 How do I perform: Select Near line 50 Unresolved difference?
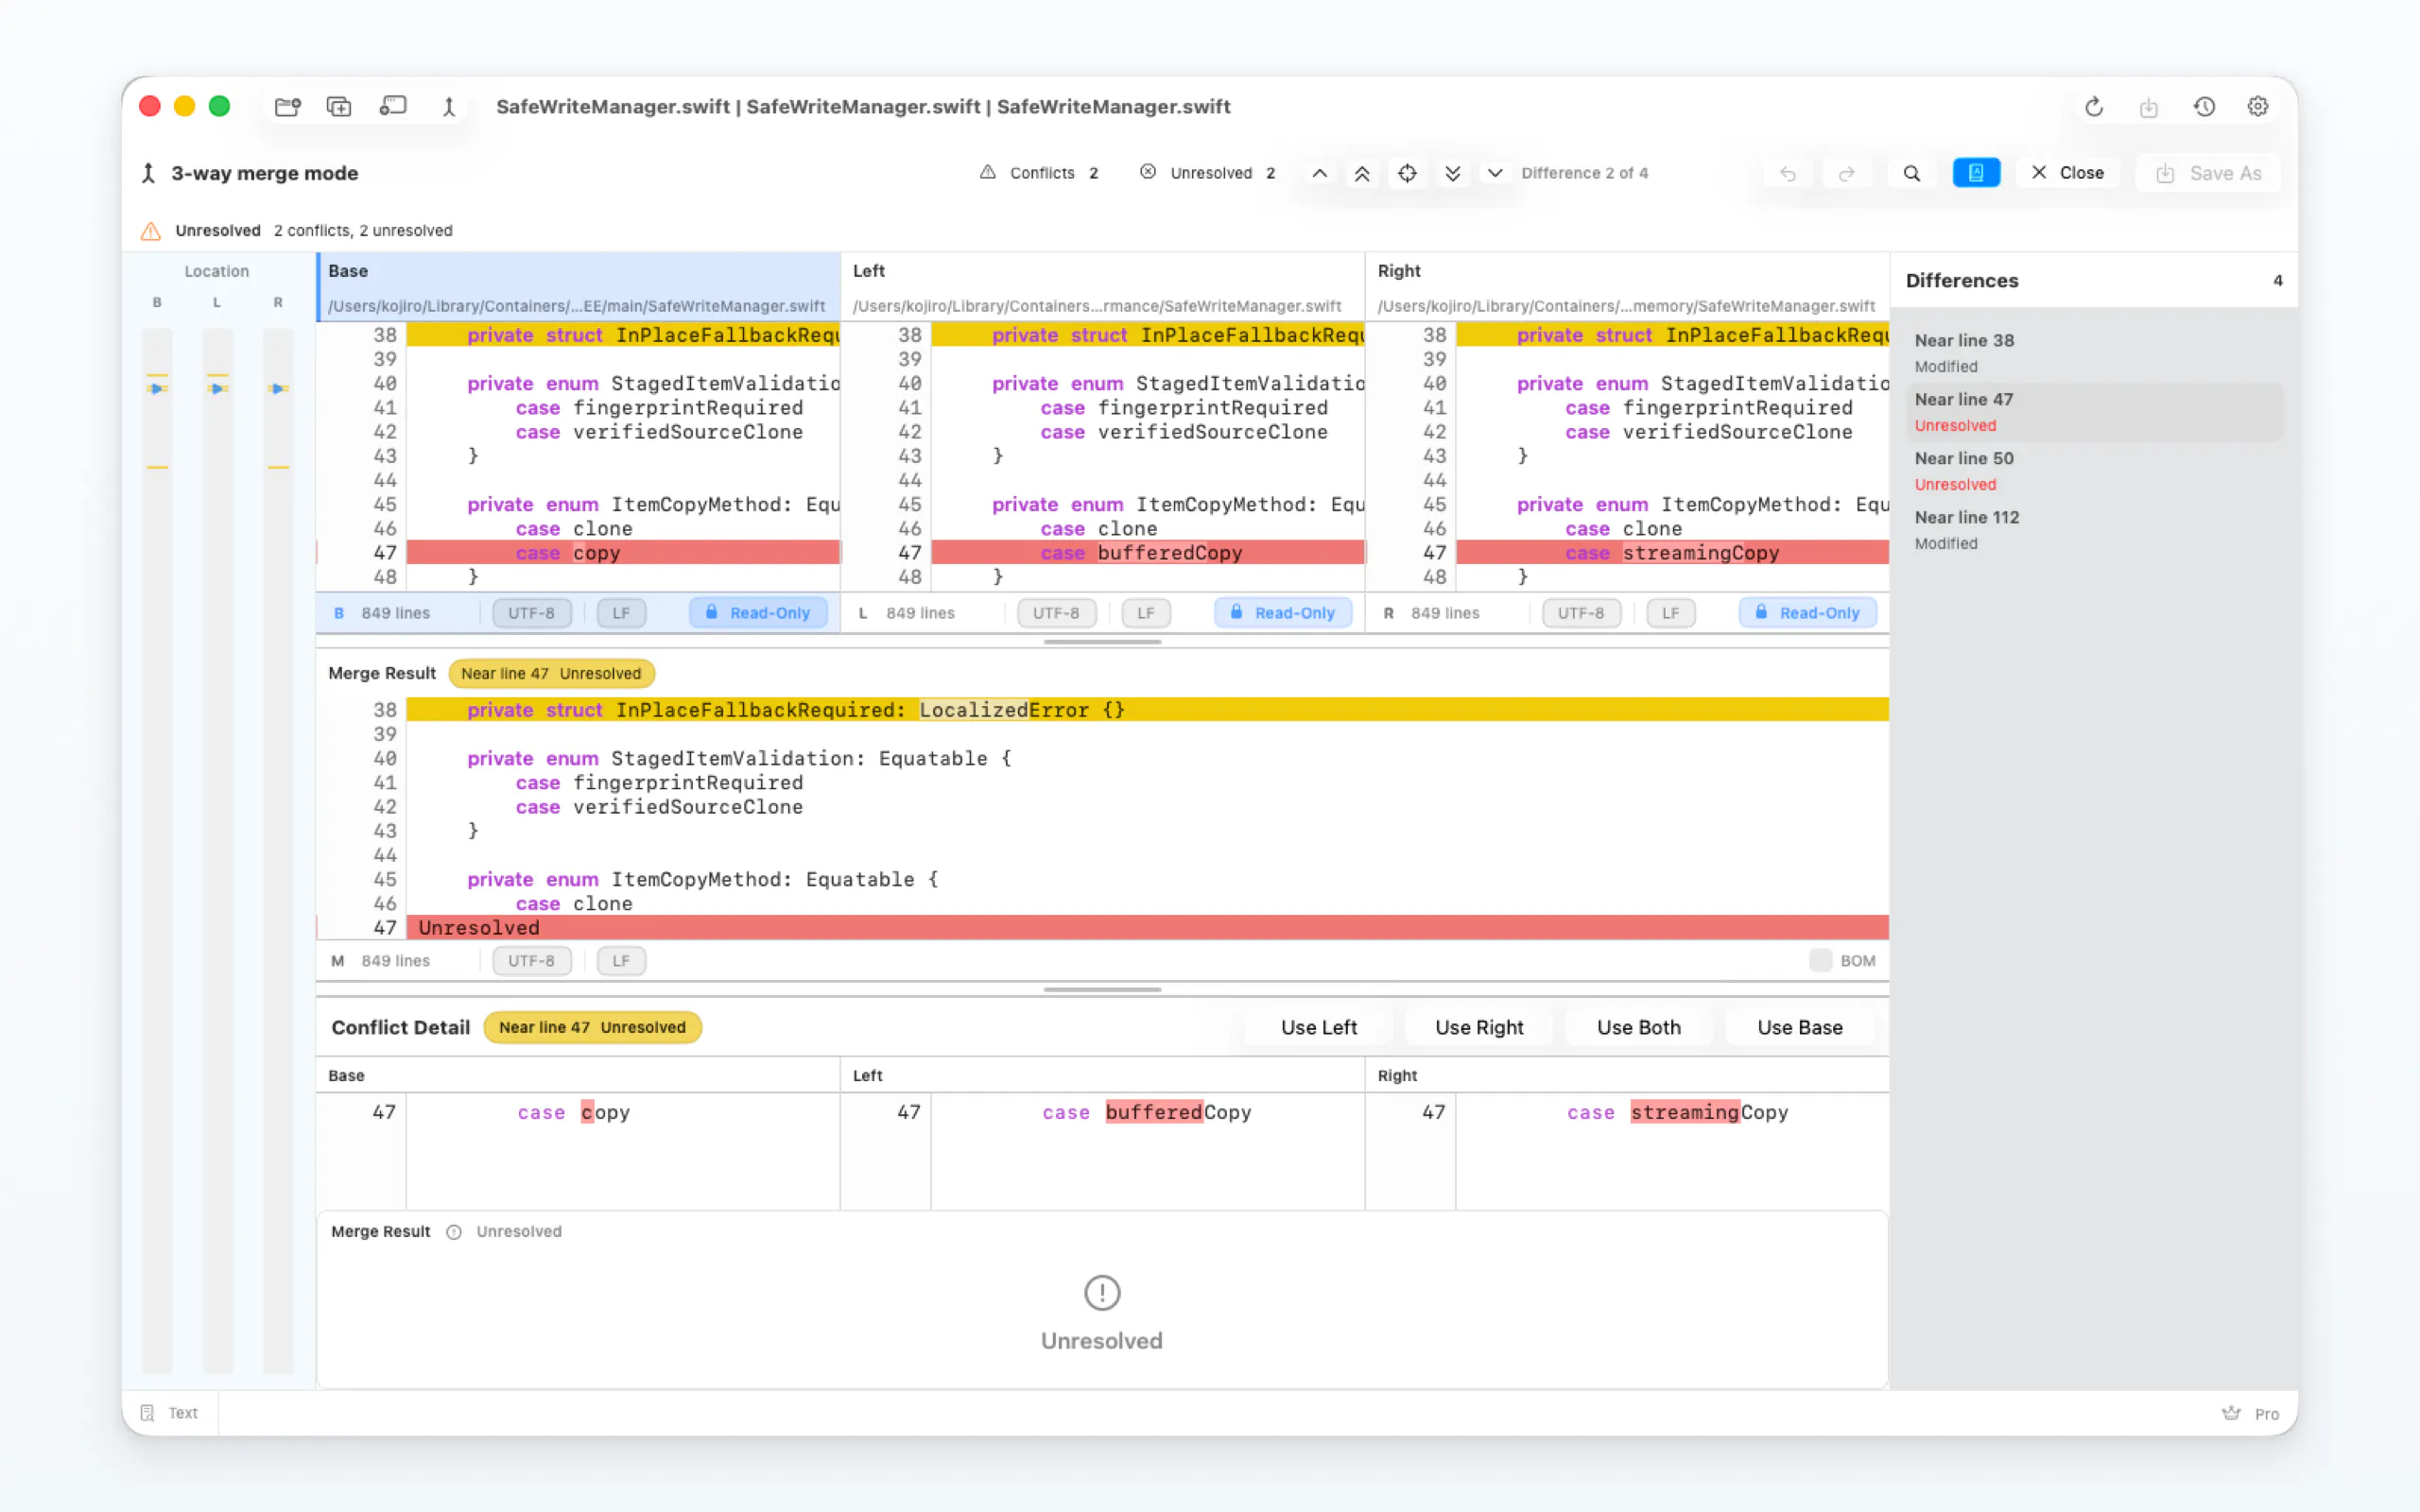pos(2094,471)
